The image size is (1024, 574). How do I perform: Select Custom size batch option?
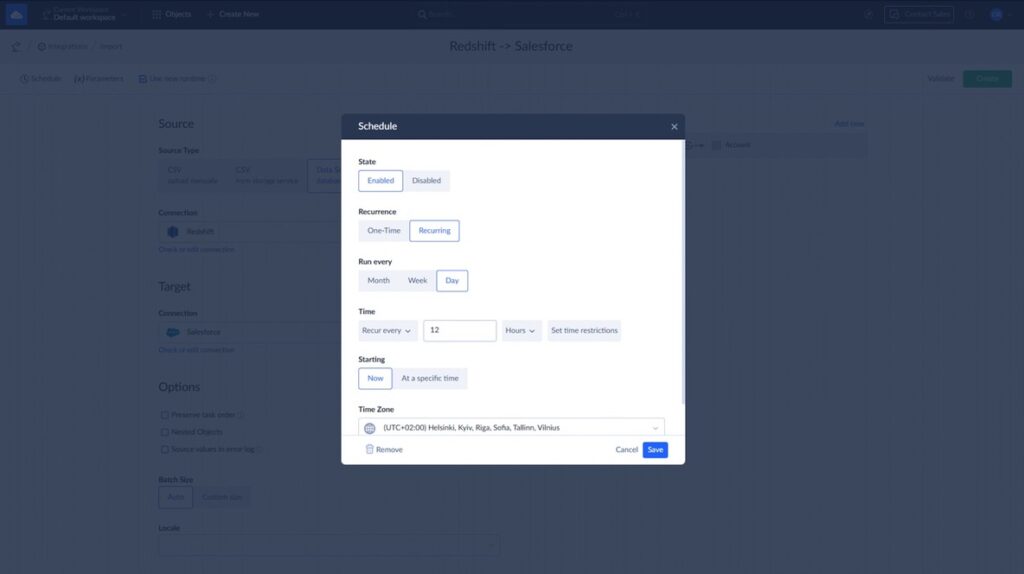click(x=222, y=498)
